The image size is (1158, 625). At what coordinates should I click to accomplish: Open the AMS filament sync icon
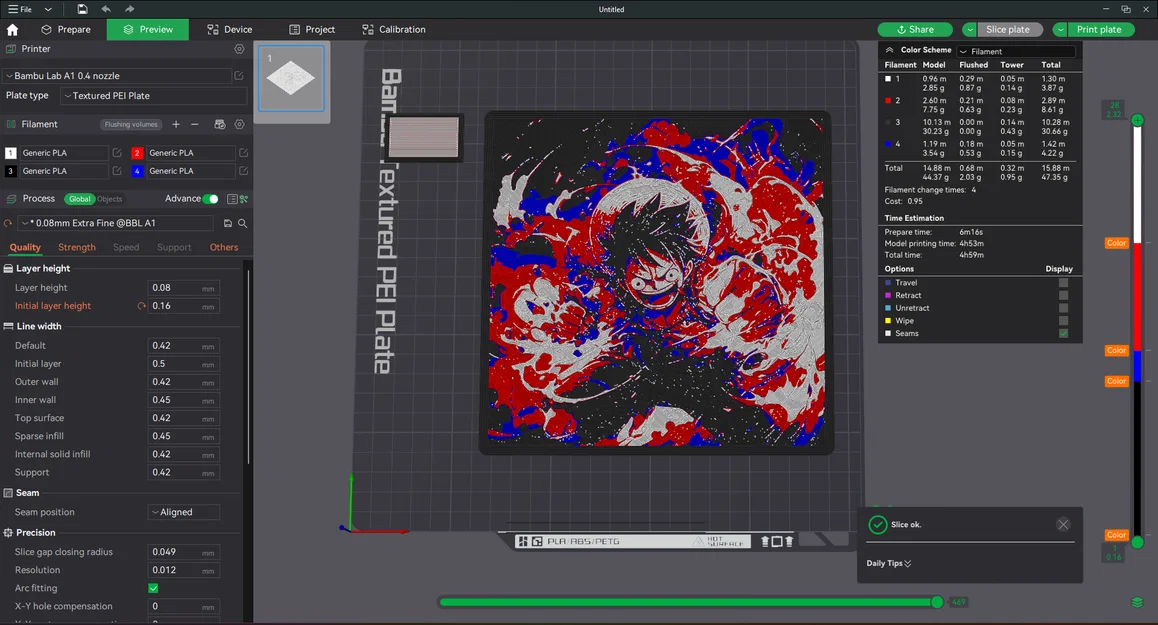click(219, 124)
